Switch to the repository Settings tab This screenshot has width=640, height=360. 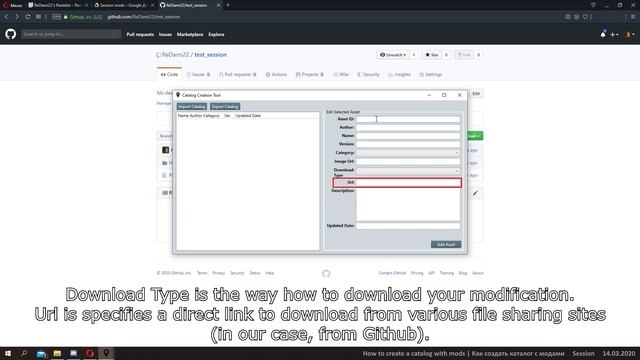click(431, 75)
